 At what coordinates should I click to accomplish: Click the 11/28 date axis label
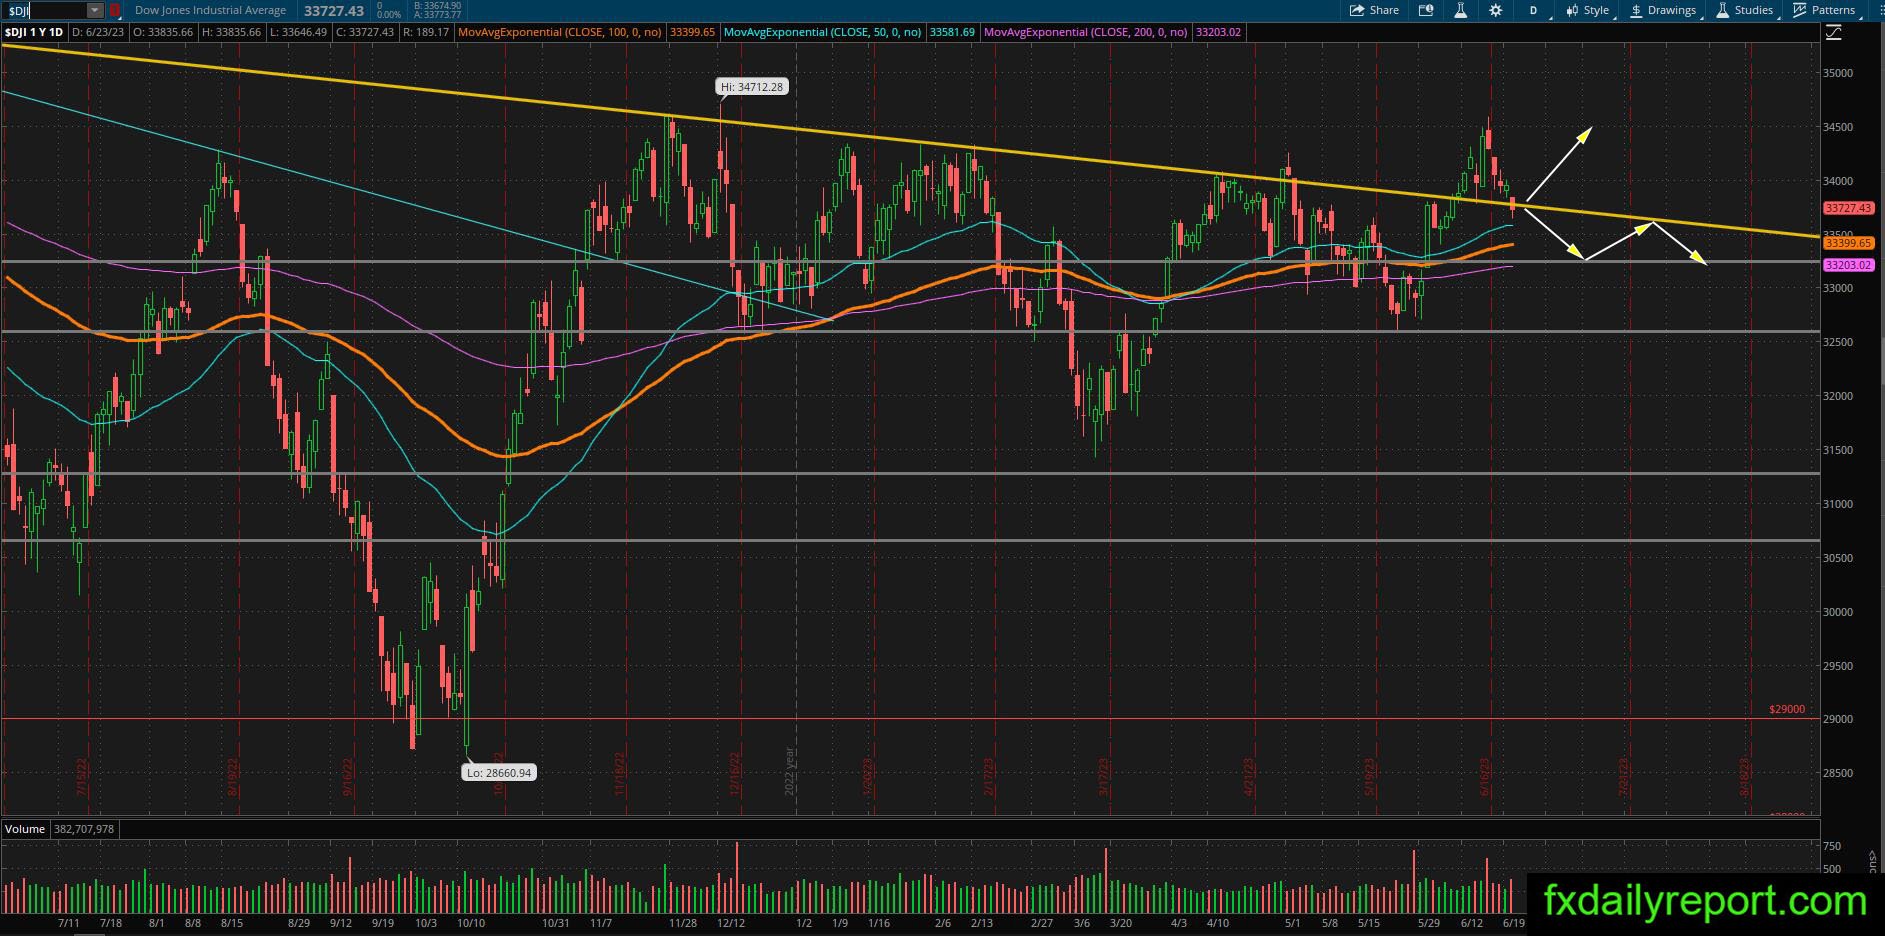pos(683,923)
